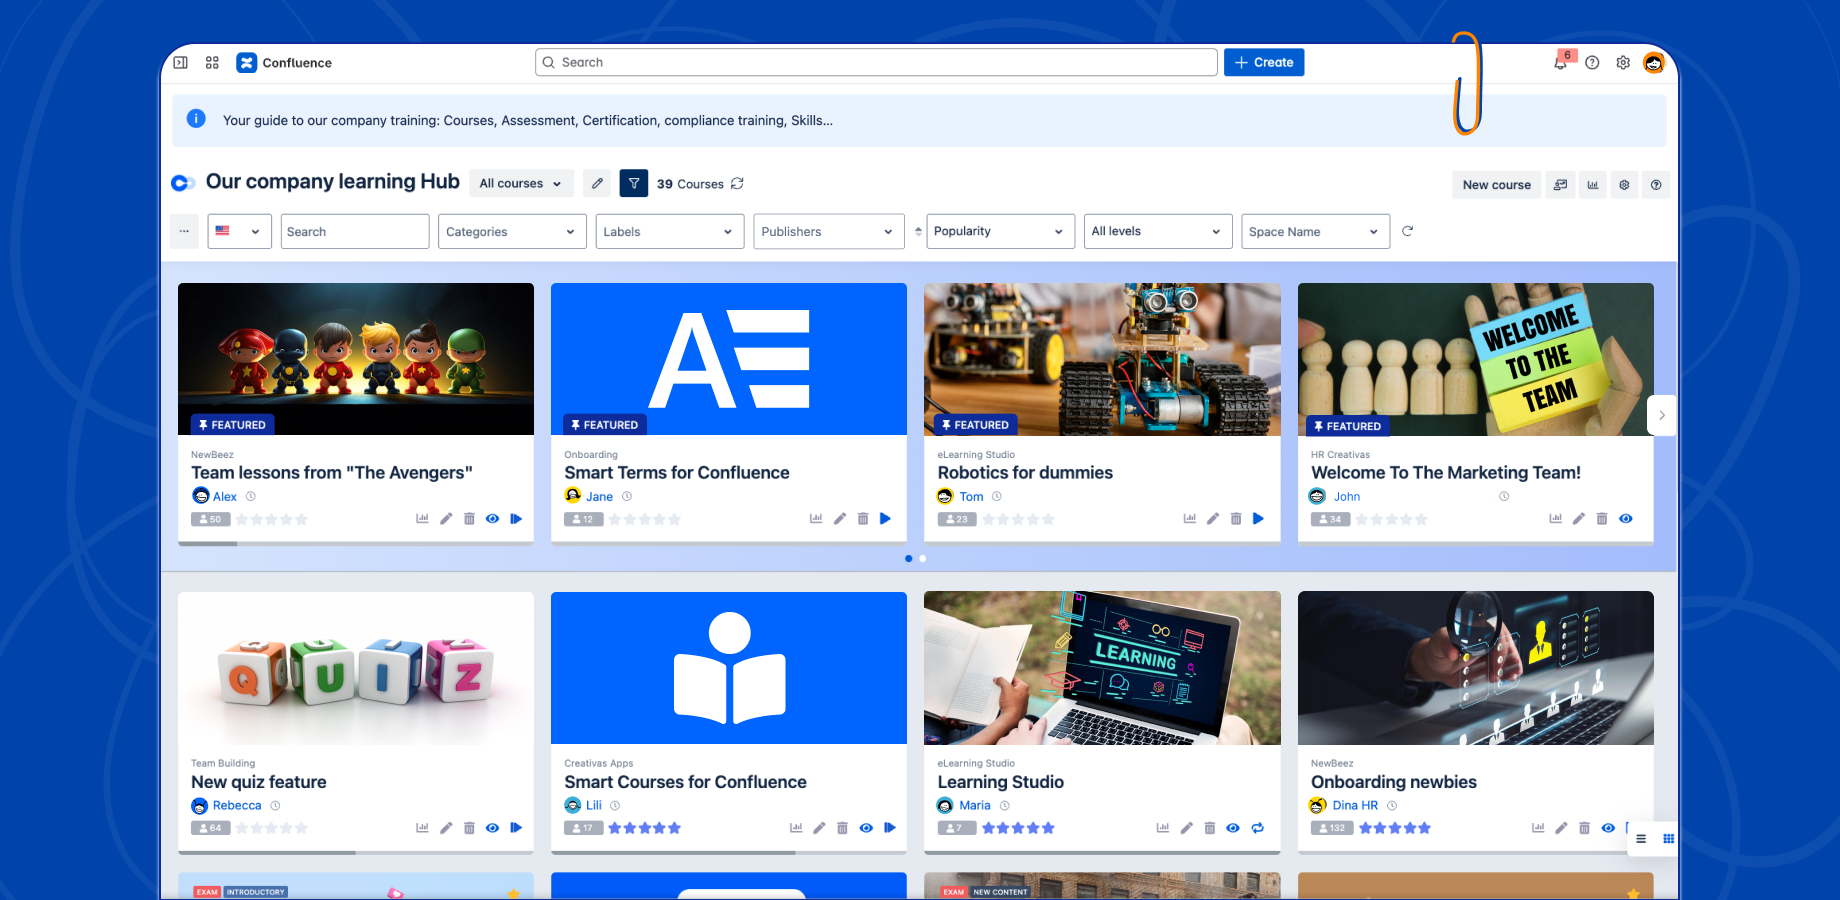
Task: Play the Team lessons Avengers course
Action: (516, 519)
